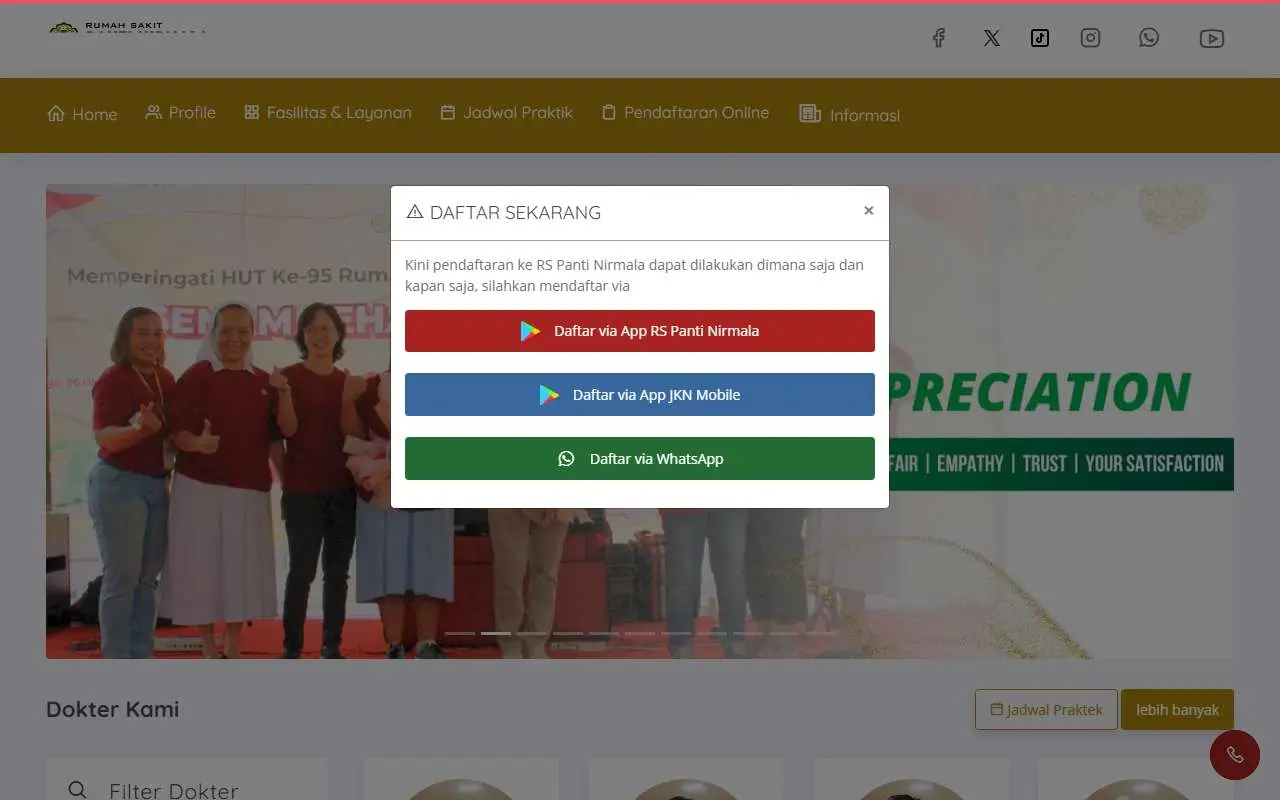Click the Rumah Sakit logo
1280x800 pixels.
pos(127,28)
